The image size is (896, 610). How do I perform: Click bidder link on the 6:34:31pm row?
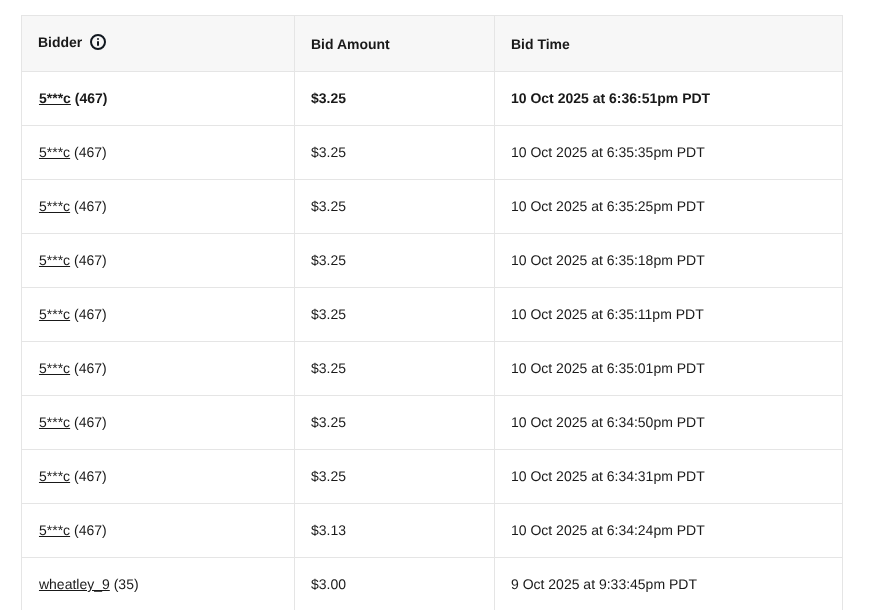[x=55, y=477]
